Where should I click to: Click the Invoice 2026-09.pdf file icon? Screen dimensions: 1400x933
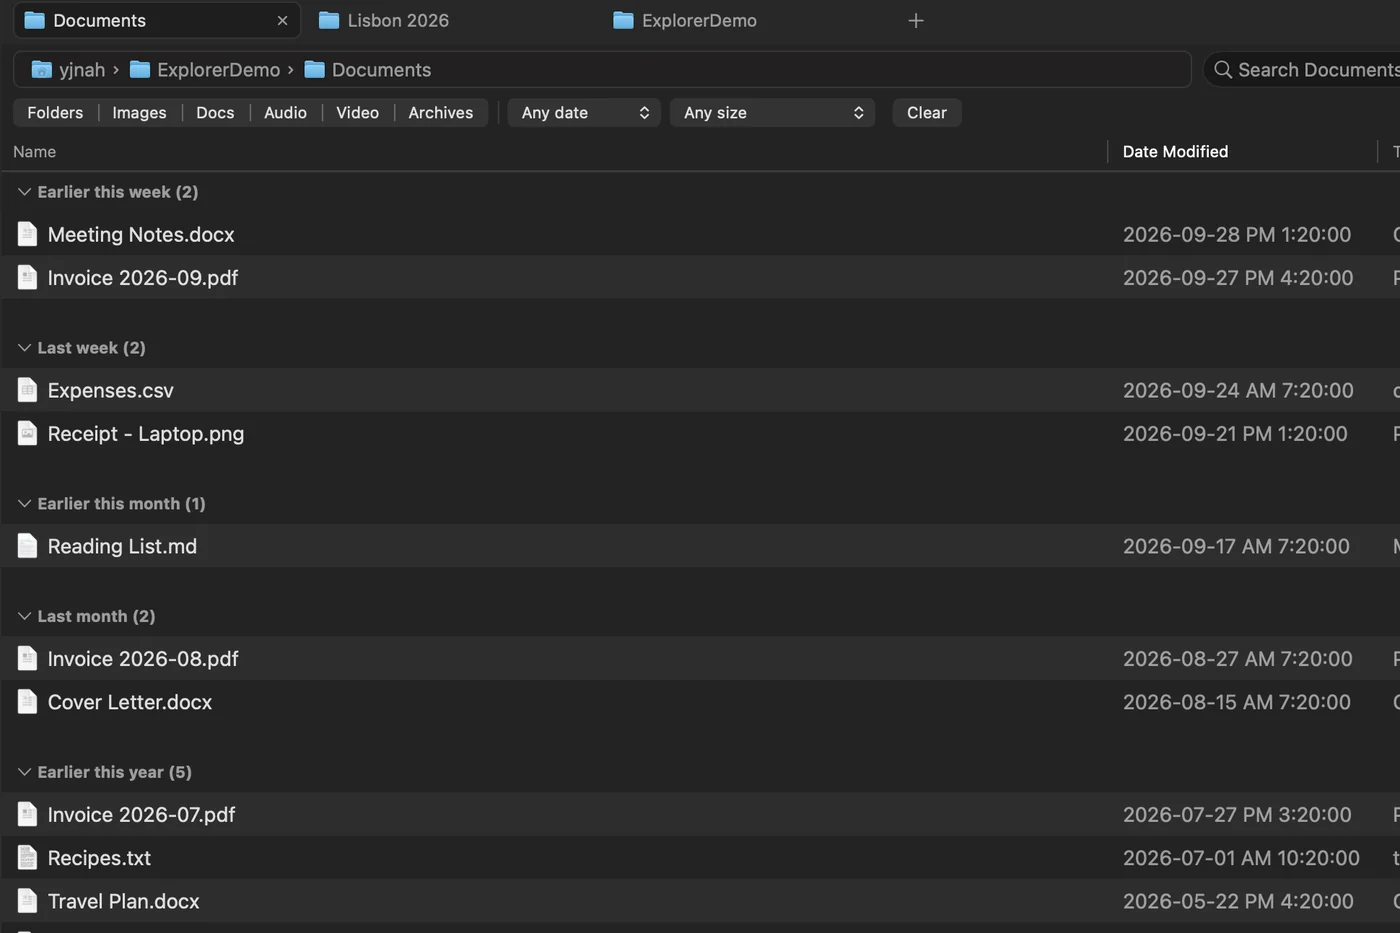pyautogui.click(x=27, y=278)
